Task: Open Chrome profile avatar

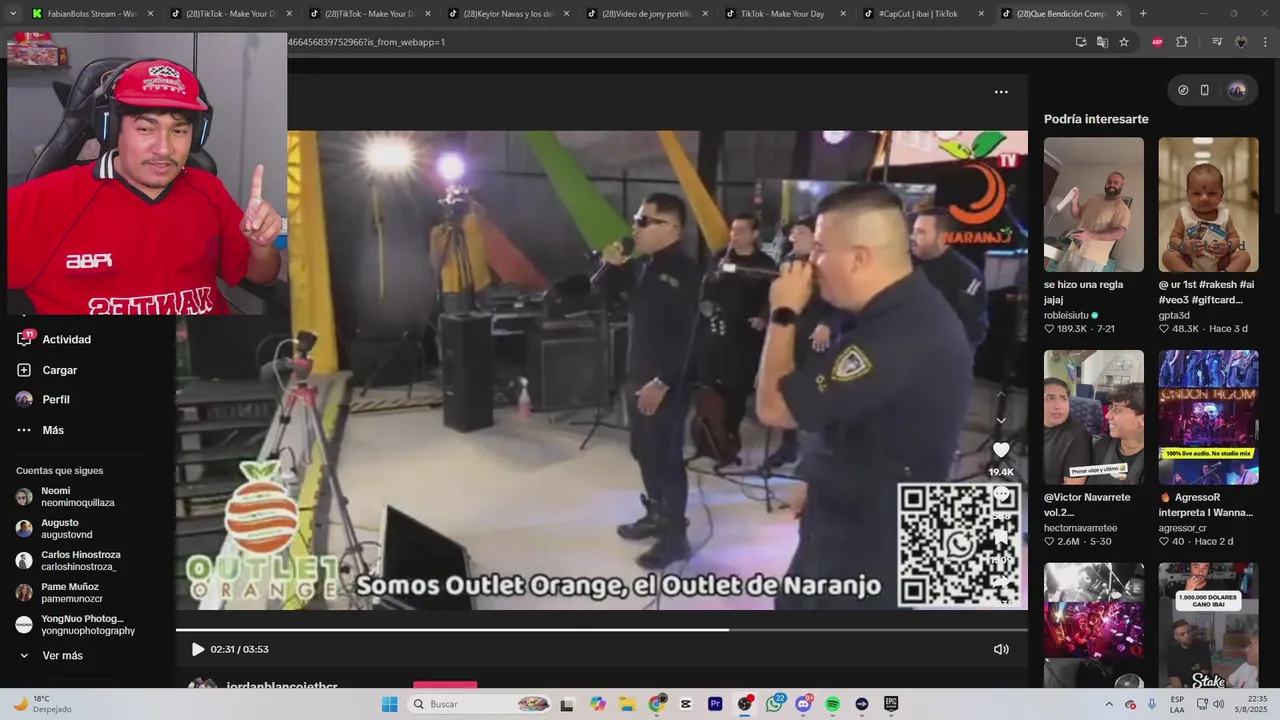Action: point(1241,42)
